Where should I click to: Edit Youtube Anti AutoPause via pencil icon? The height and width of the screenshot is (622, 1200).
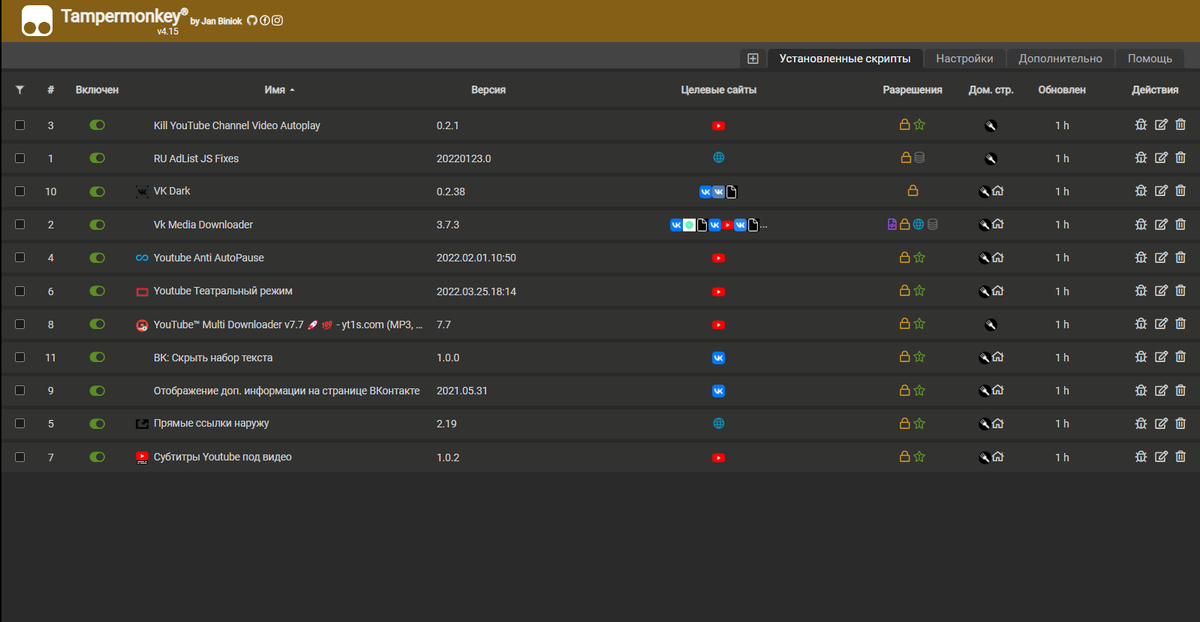pyautogui.click(x=1161, y=257)
